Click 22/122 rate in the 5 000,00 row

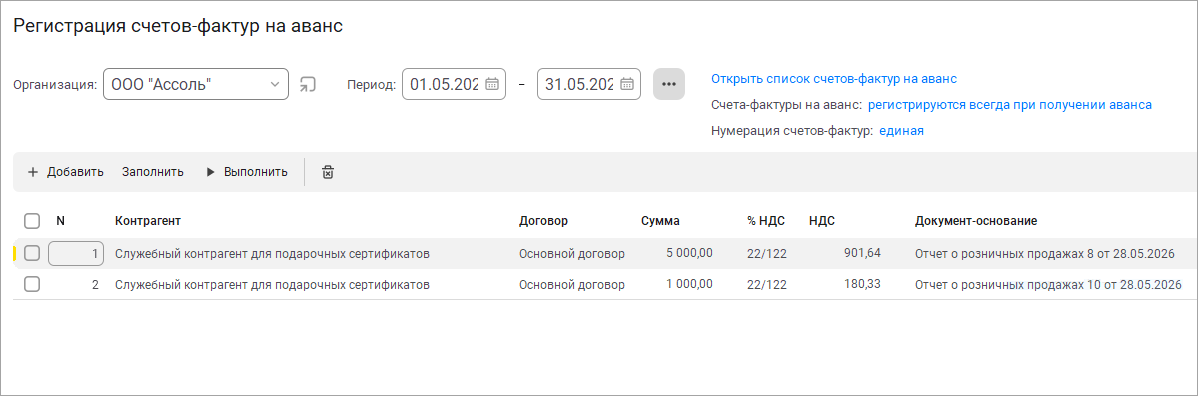tap(767, 254)
